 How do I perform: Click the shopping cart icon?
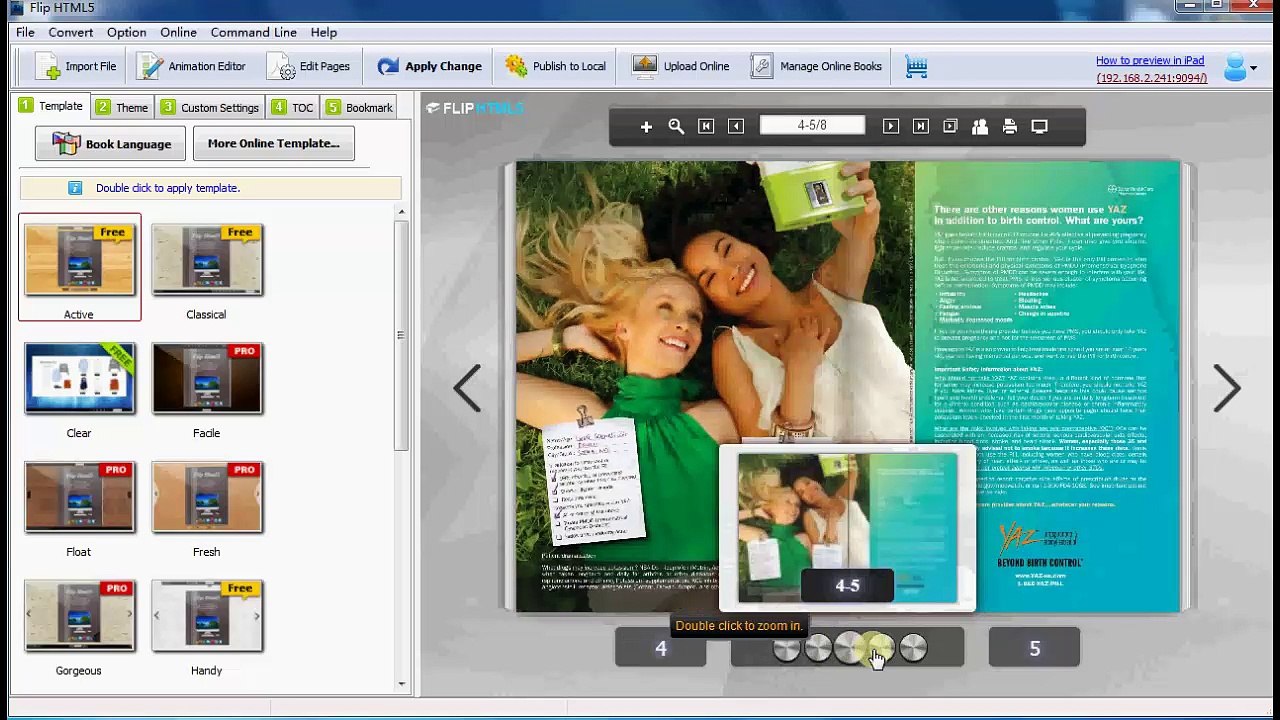click(916, 66)
